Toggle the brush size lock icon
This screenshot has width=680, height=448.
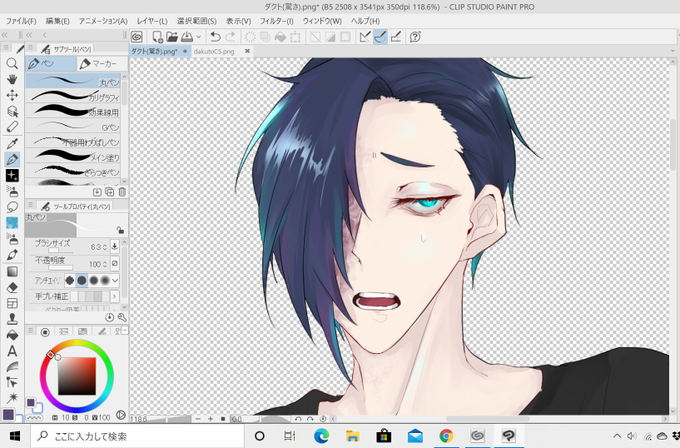(114, 246)
